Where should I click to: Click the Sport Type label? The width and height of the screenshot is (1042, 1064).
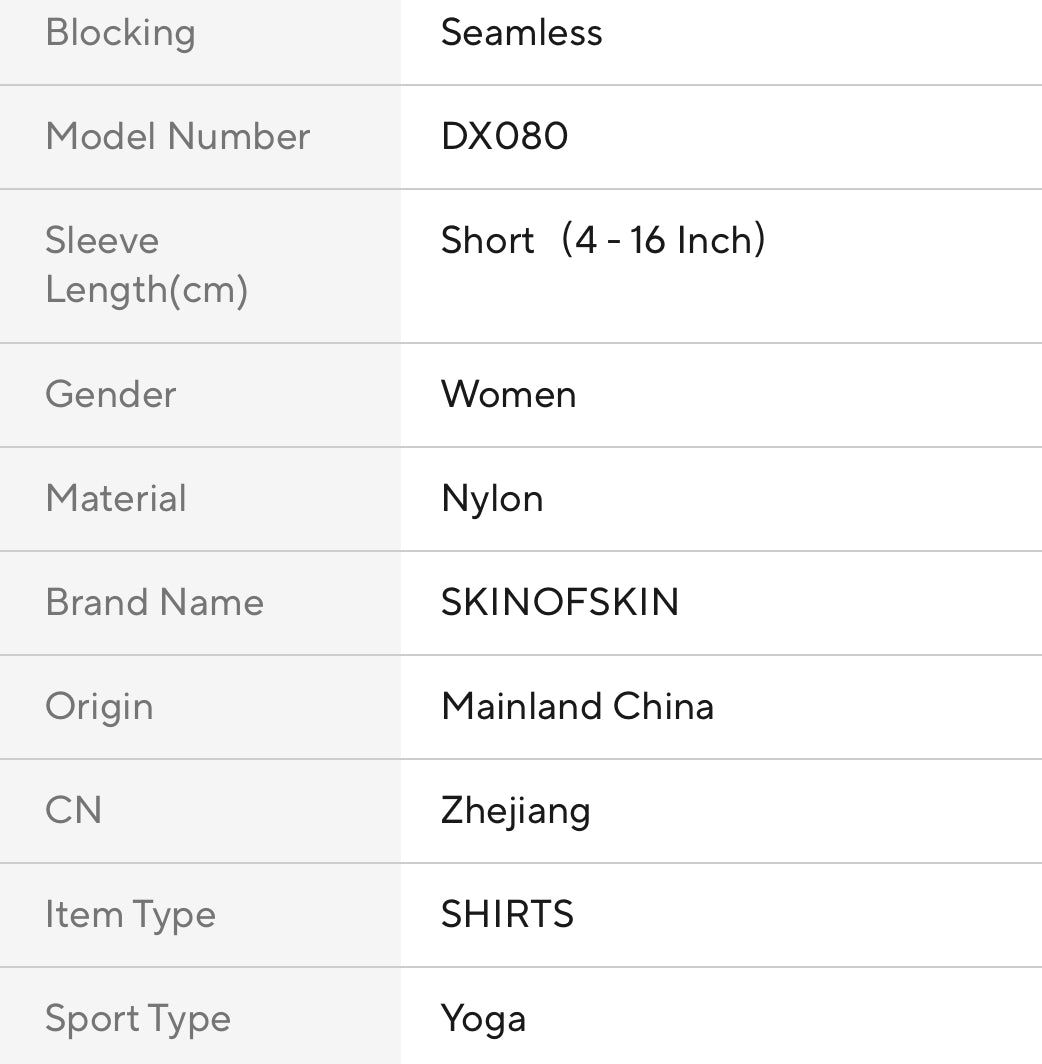pyautogui.click(x=137, y=1019)
